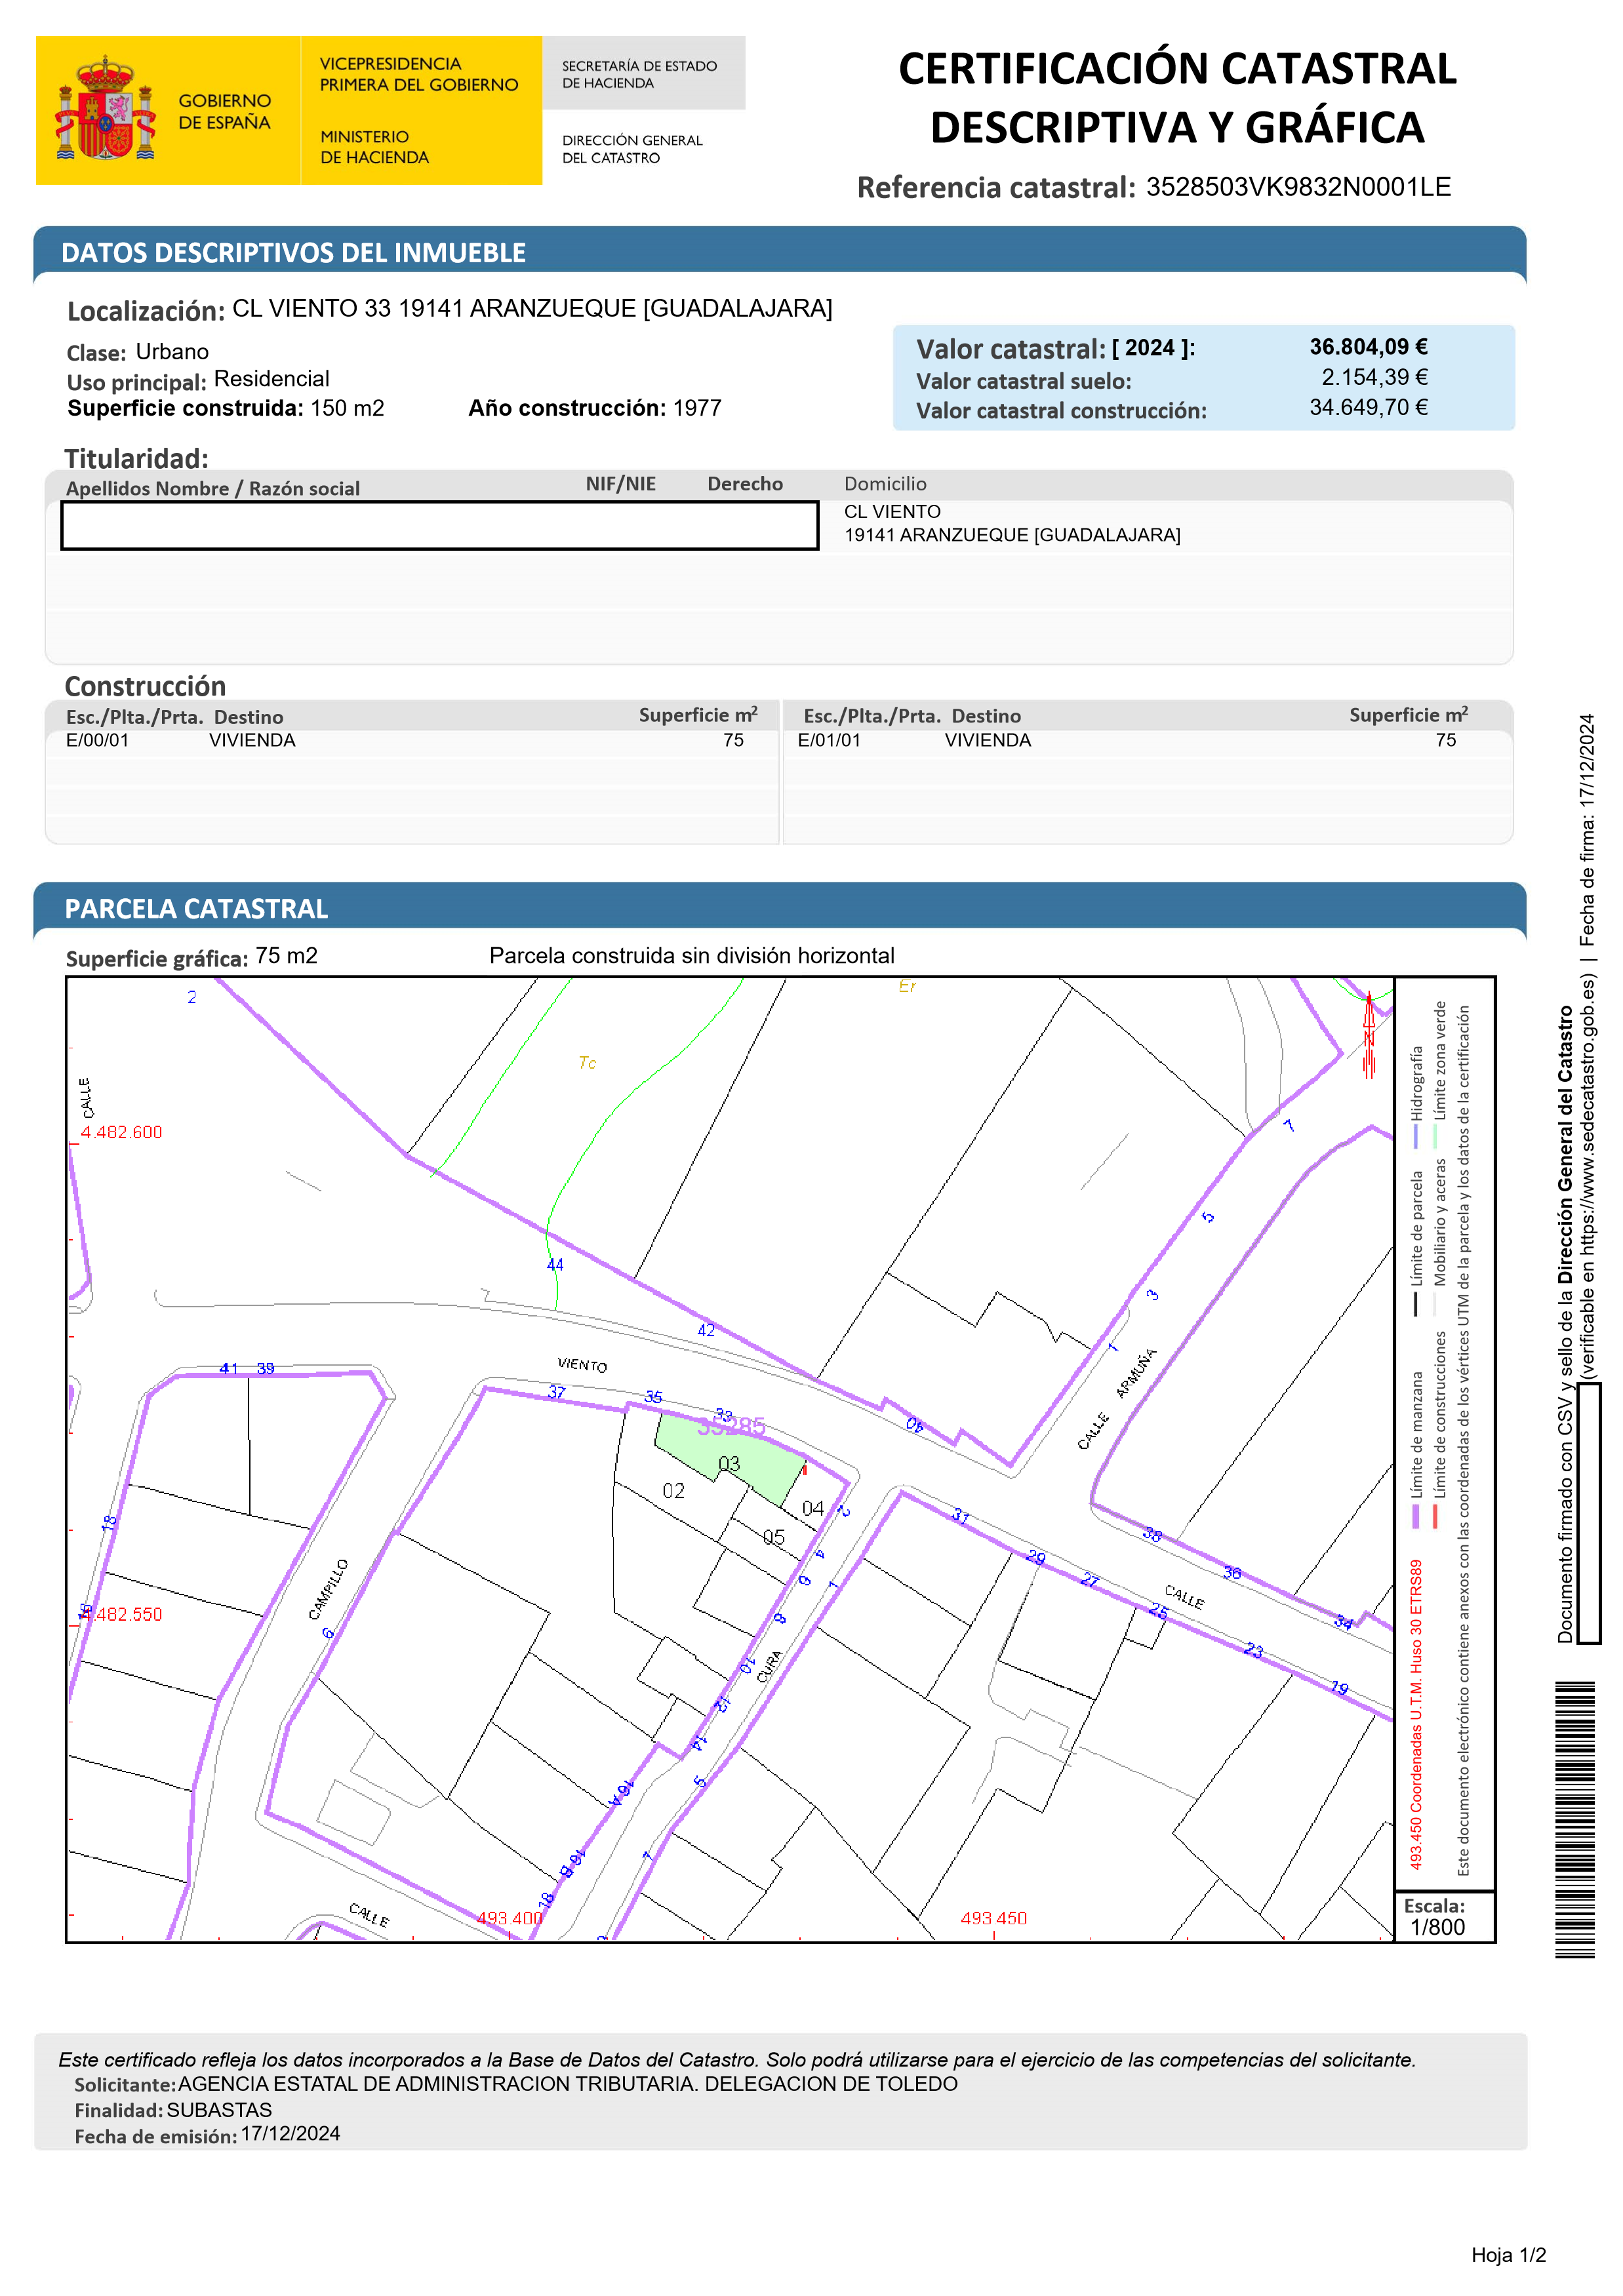Click parcel label 02 on the map
Image resolution: width=1623 pixels, height=2296 pixels.
tap(673, 1491)
